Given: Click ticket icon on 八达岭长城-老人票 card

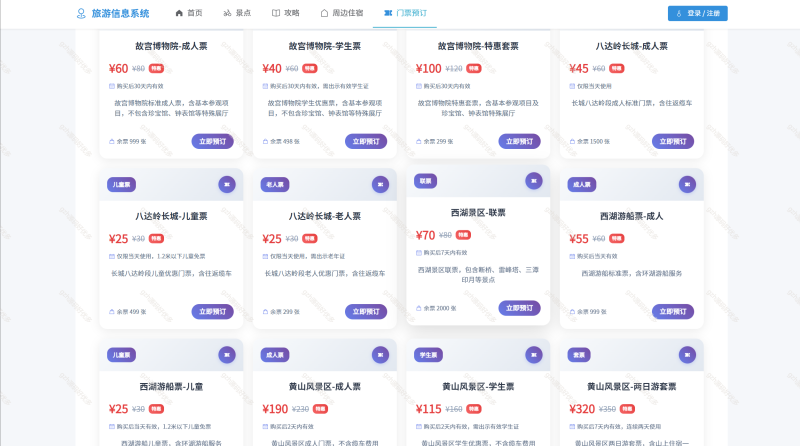Looking at the screenshot, I should coord(380,185).
